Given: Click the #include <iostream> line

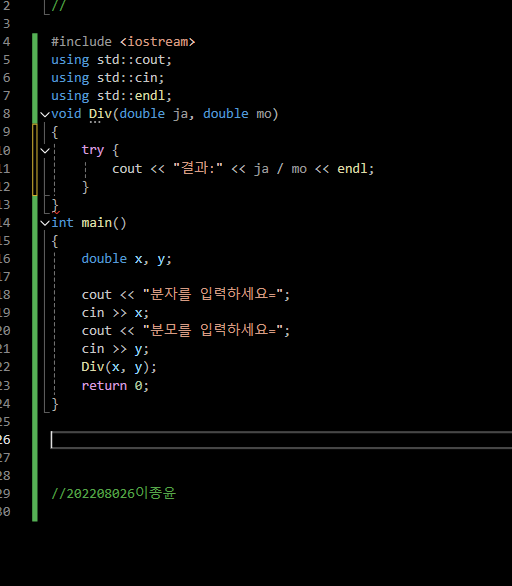Looking at the screenshot, I should point(123,41).
